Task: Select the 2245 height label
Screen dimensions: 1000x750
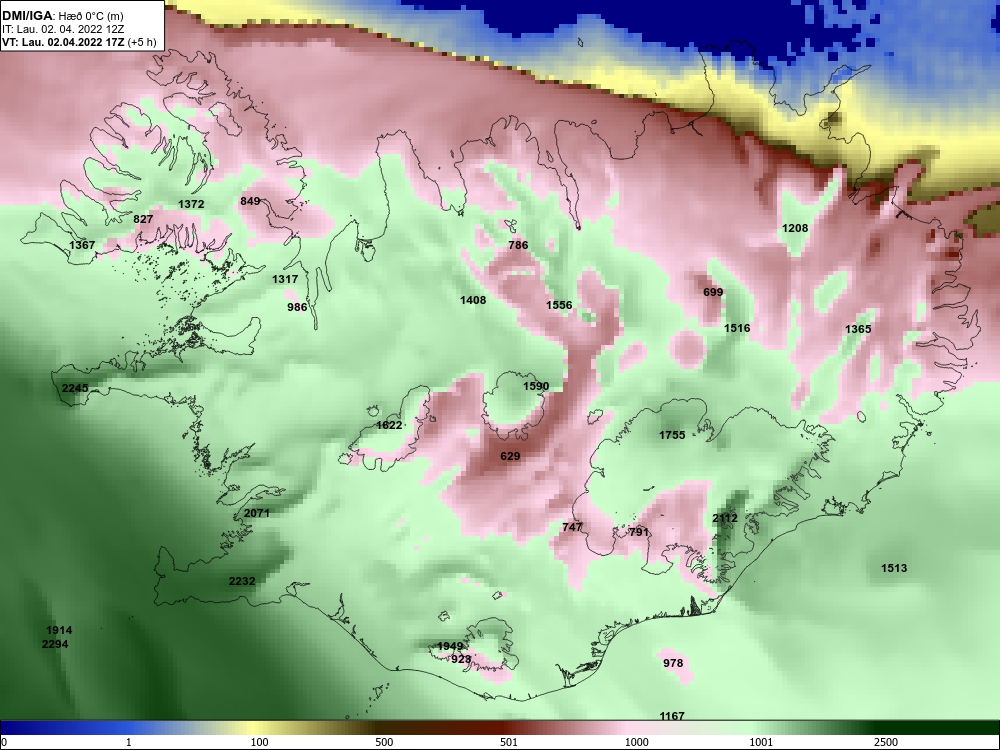Action: pos(75,388)
